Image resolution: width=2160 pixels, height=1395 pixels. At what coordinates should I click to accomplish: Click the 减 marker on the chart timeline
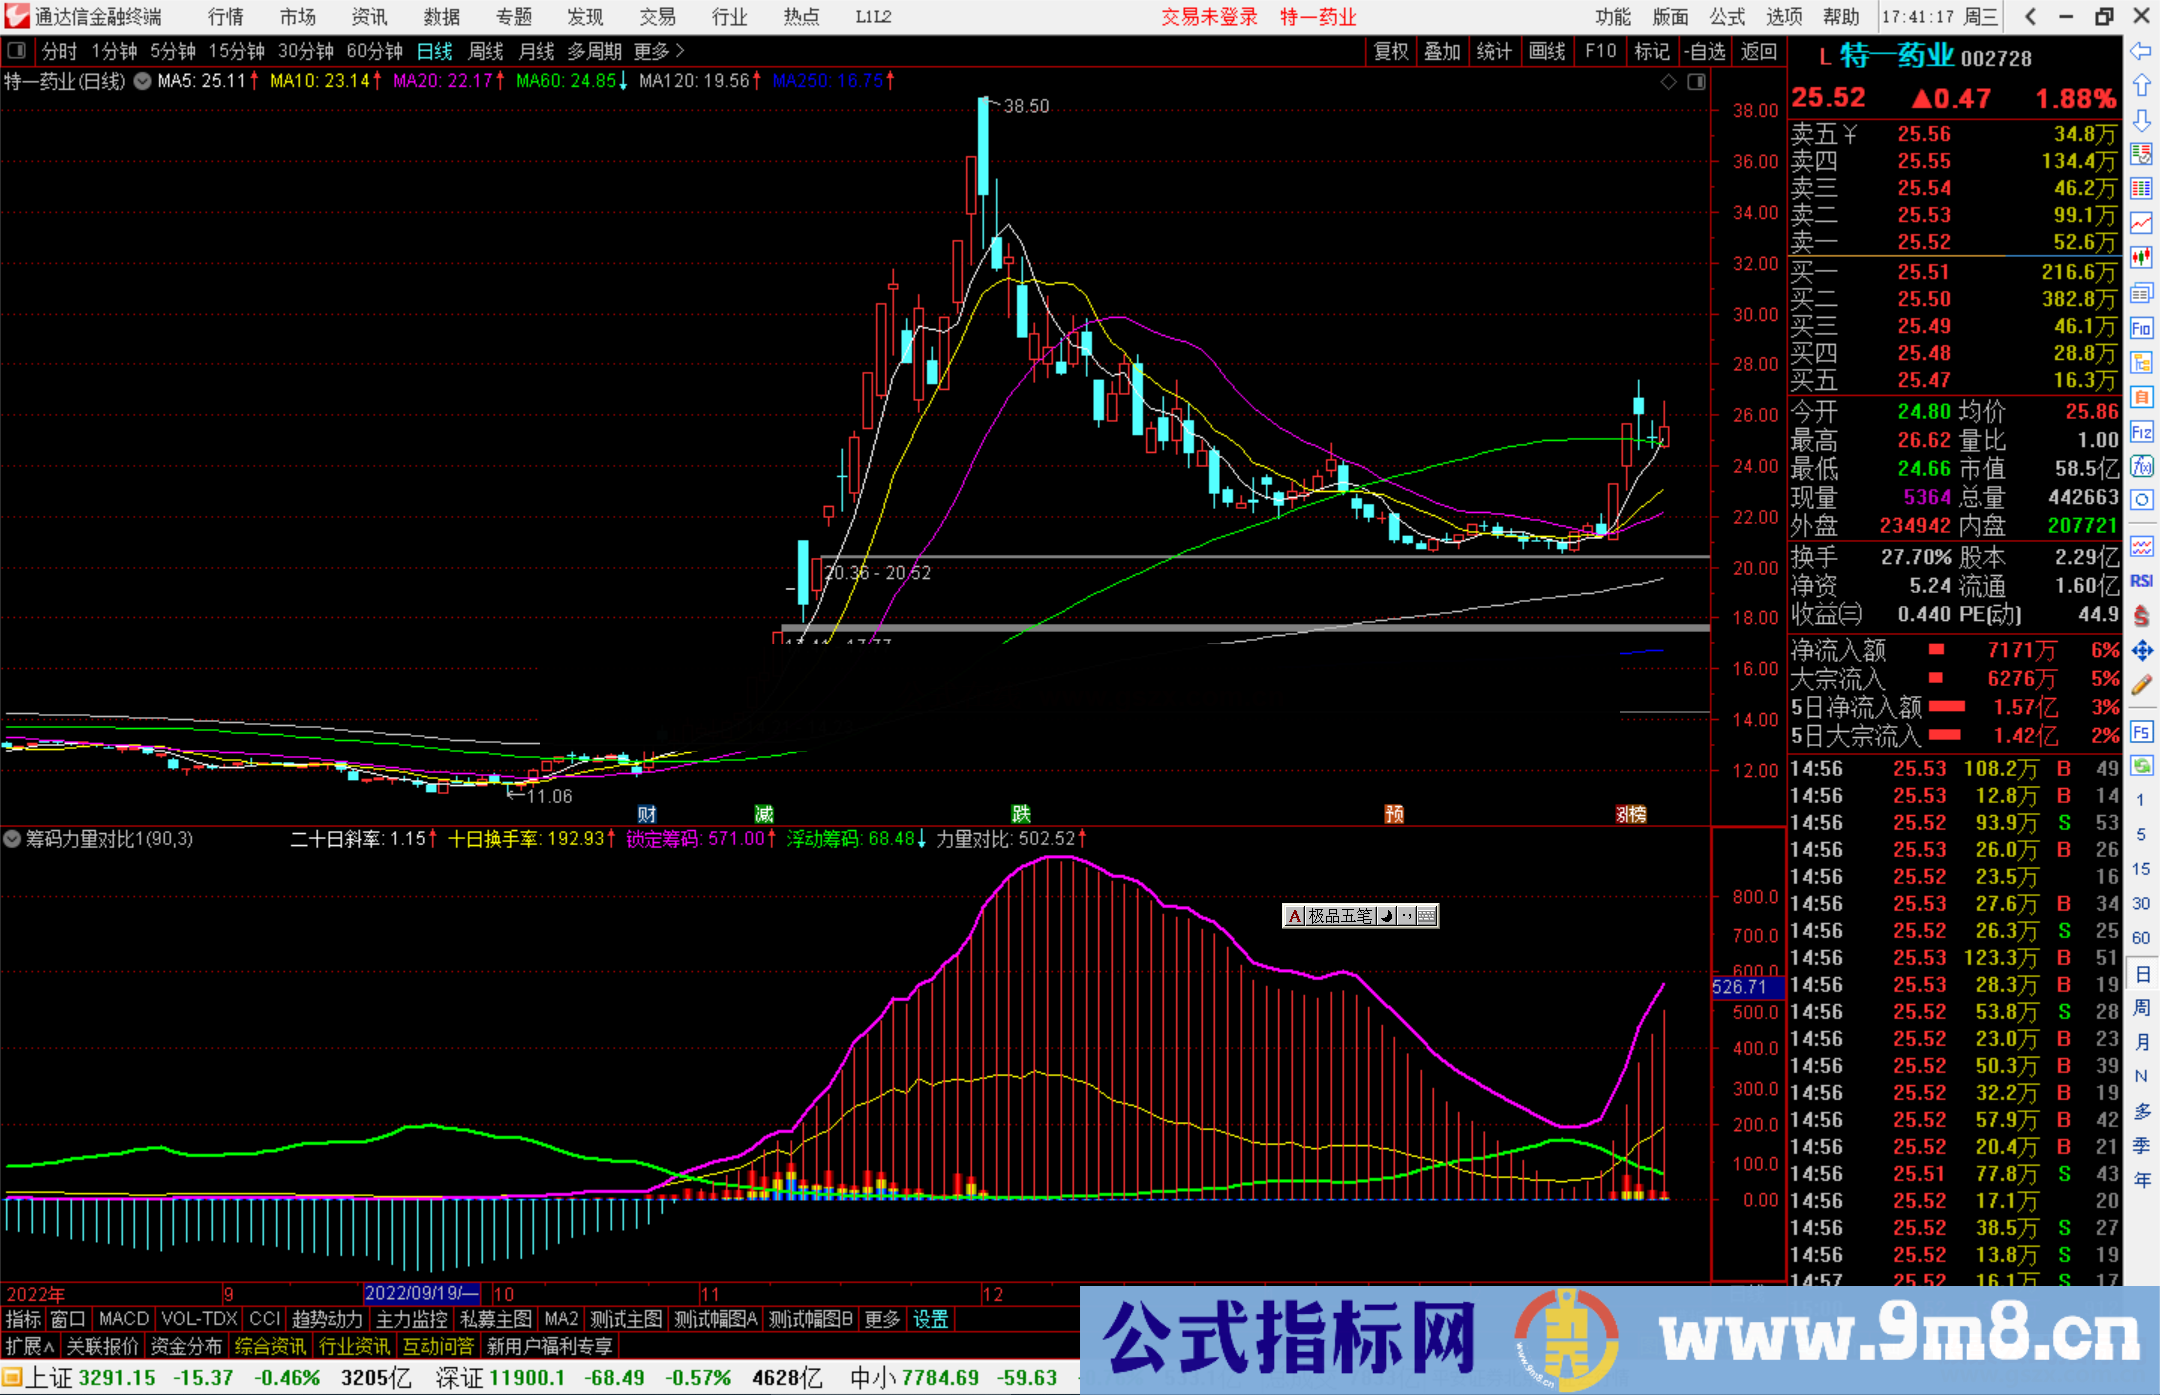764,814
